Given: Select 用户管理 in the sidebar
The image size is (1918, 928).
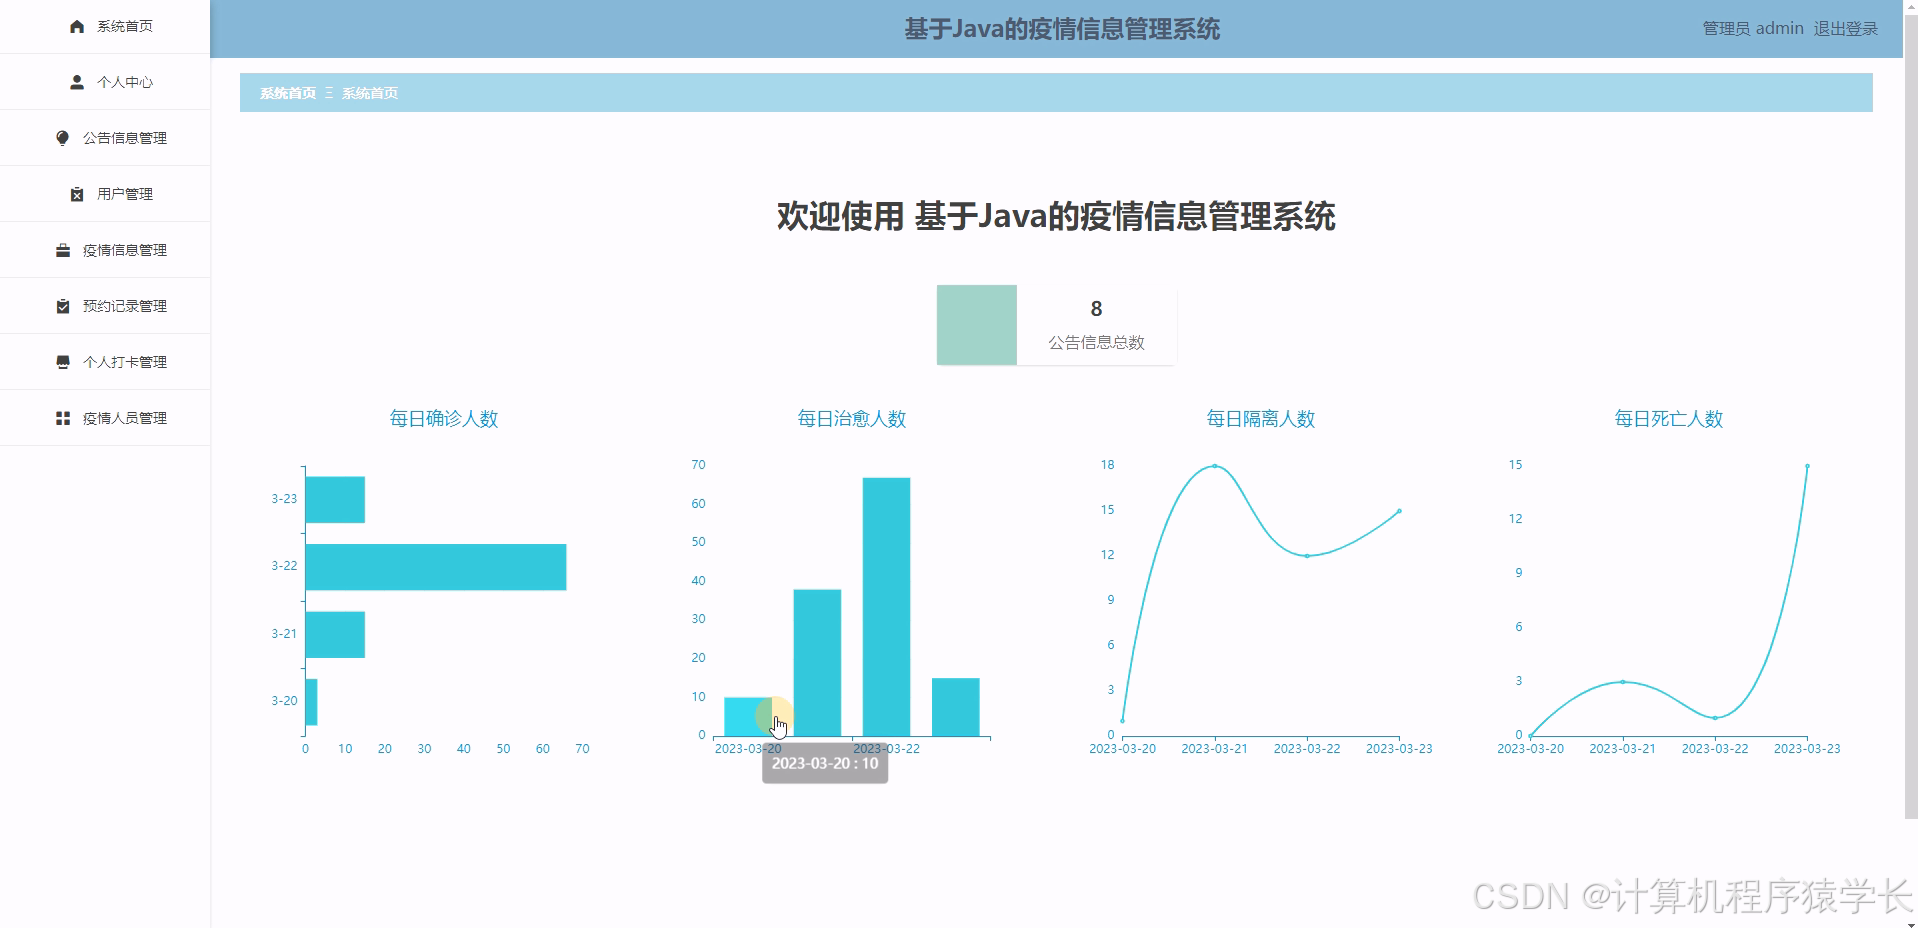Looking at the screenshot, I should click(105, 194).
